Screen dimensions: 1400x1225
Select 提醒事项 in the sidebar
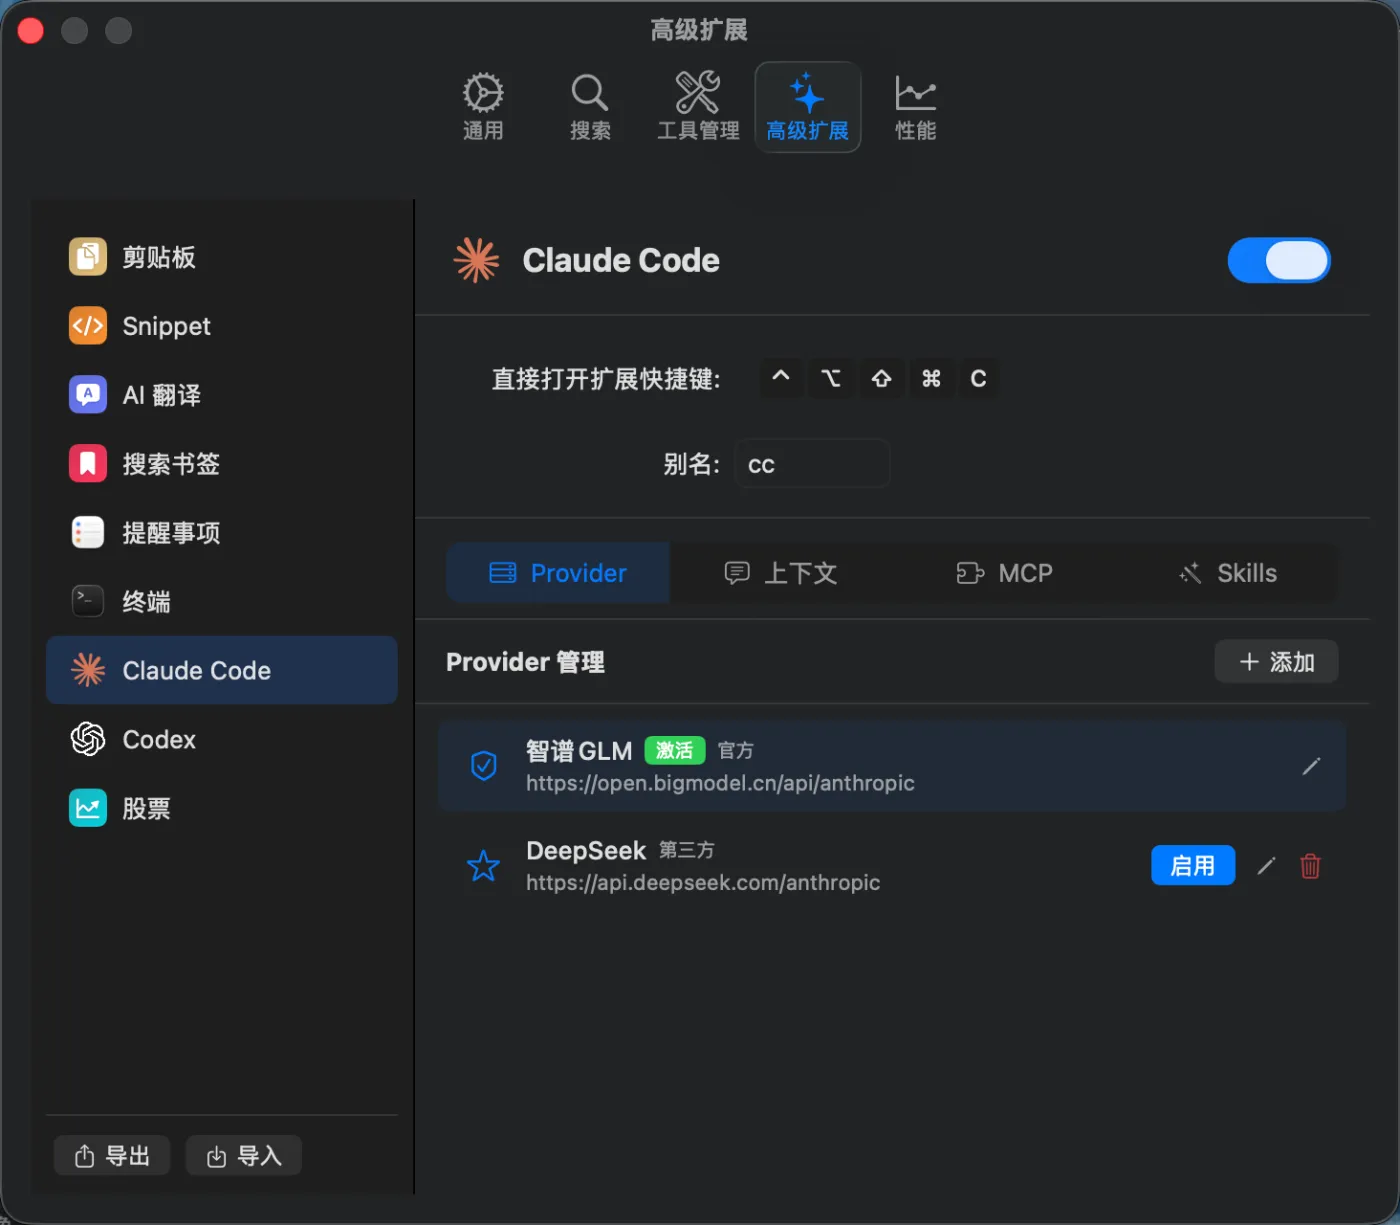[x=221, y=533]
